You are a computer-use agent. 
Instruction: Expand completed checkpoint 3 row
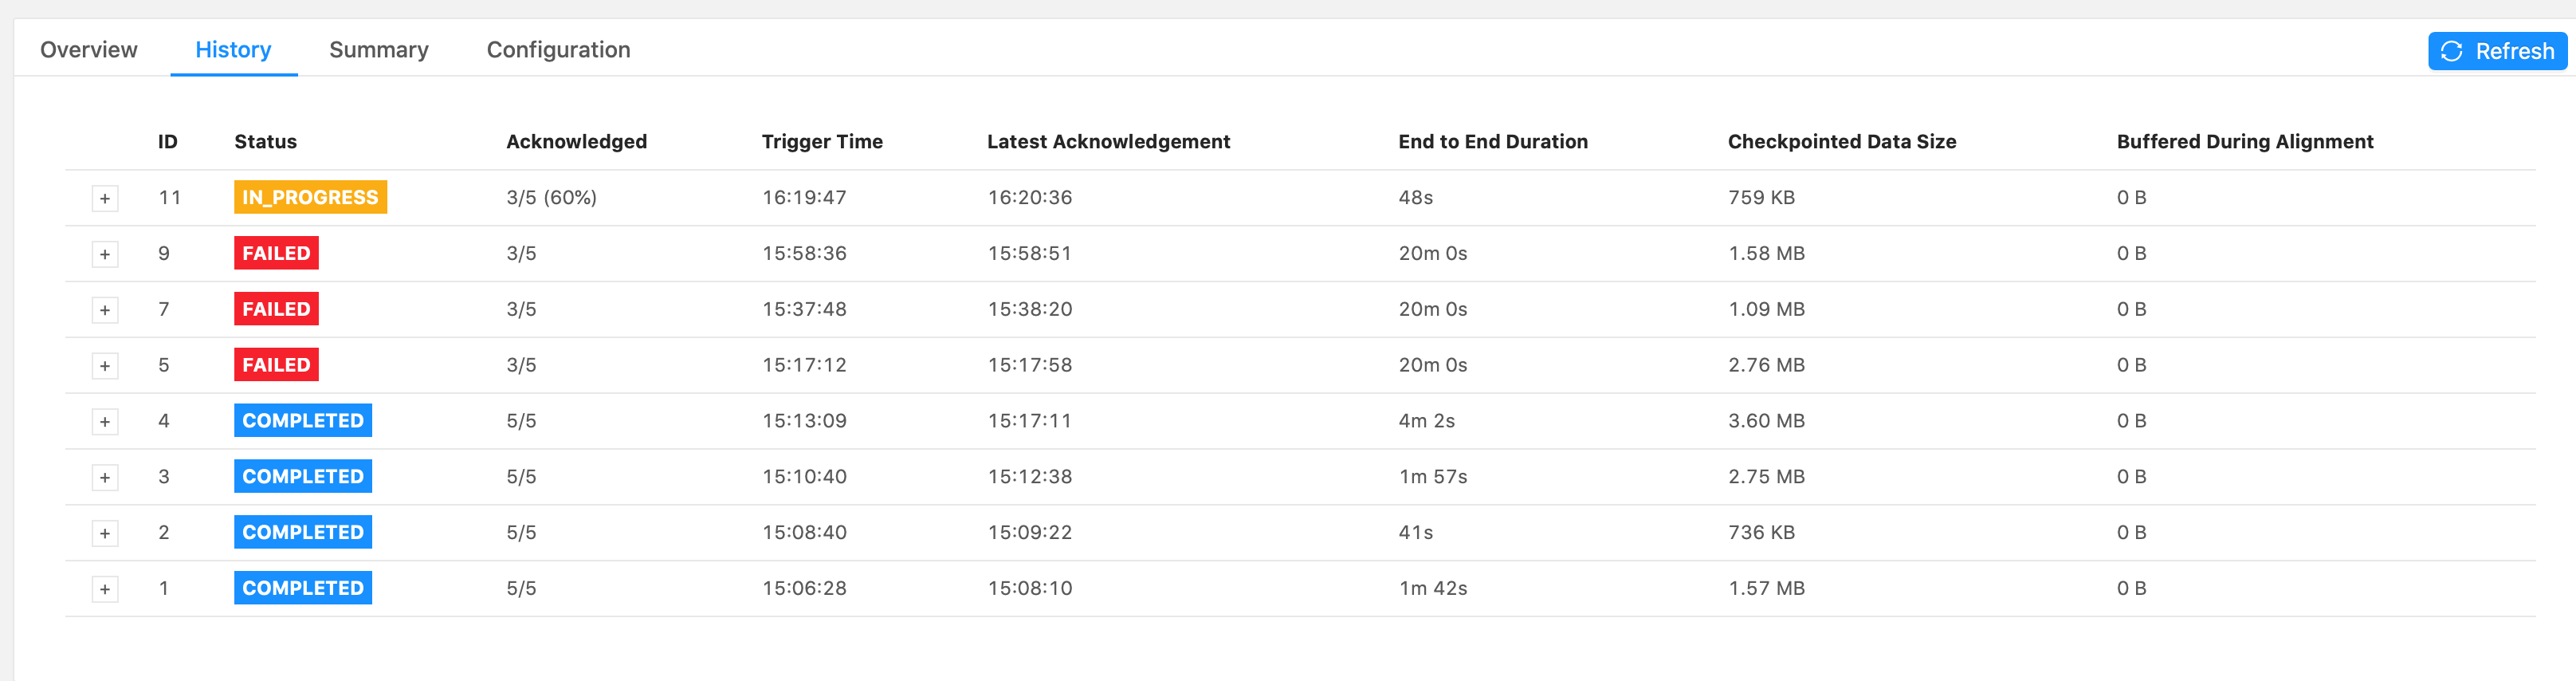[x=105, y=478]
